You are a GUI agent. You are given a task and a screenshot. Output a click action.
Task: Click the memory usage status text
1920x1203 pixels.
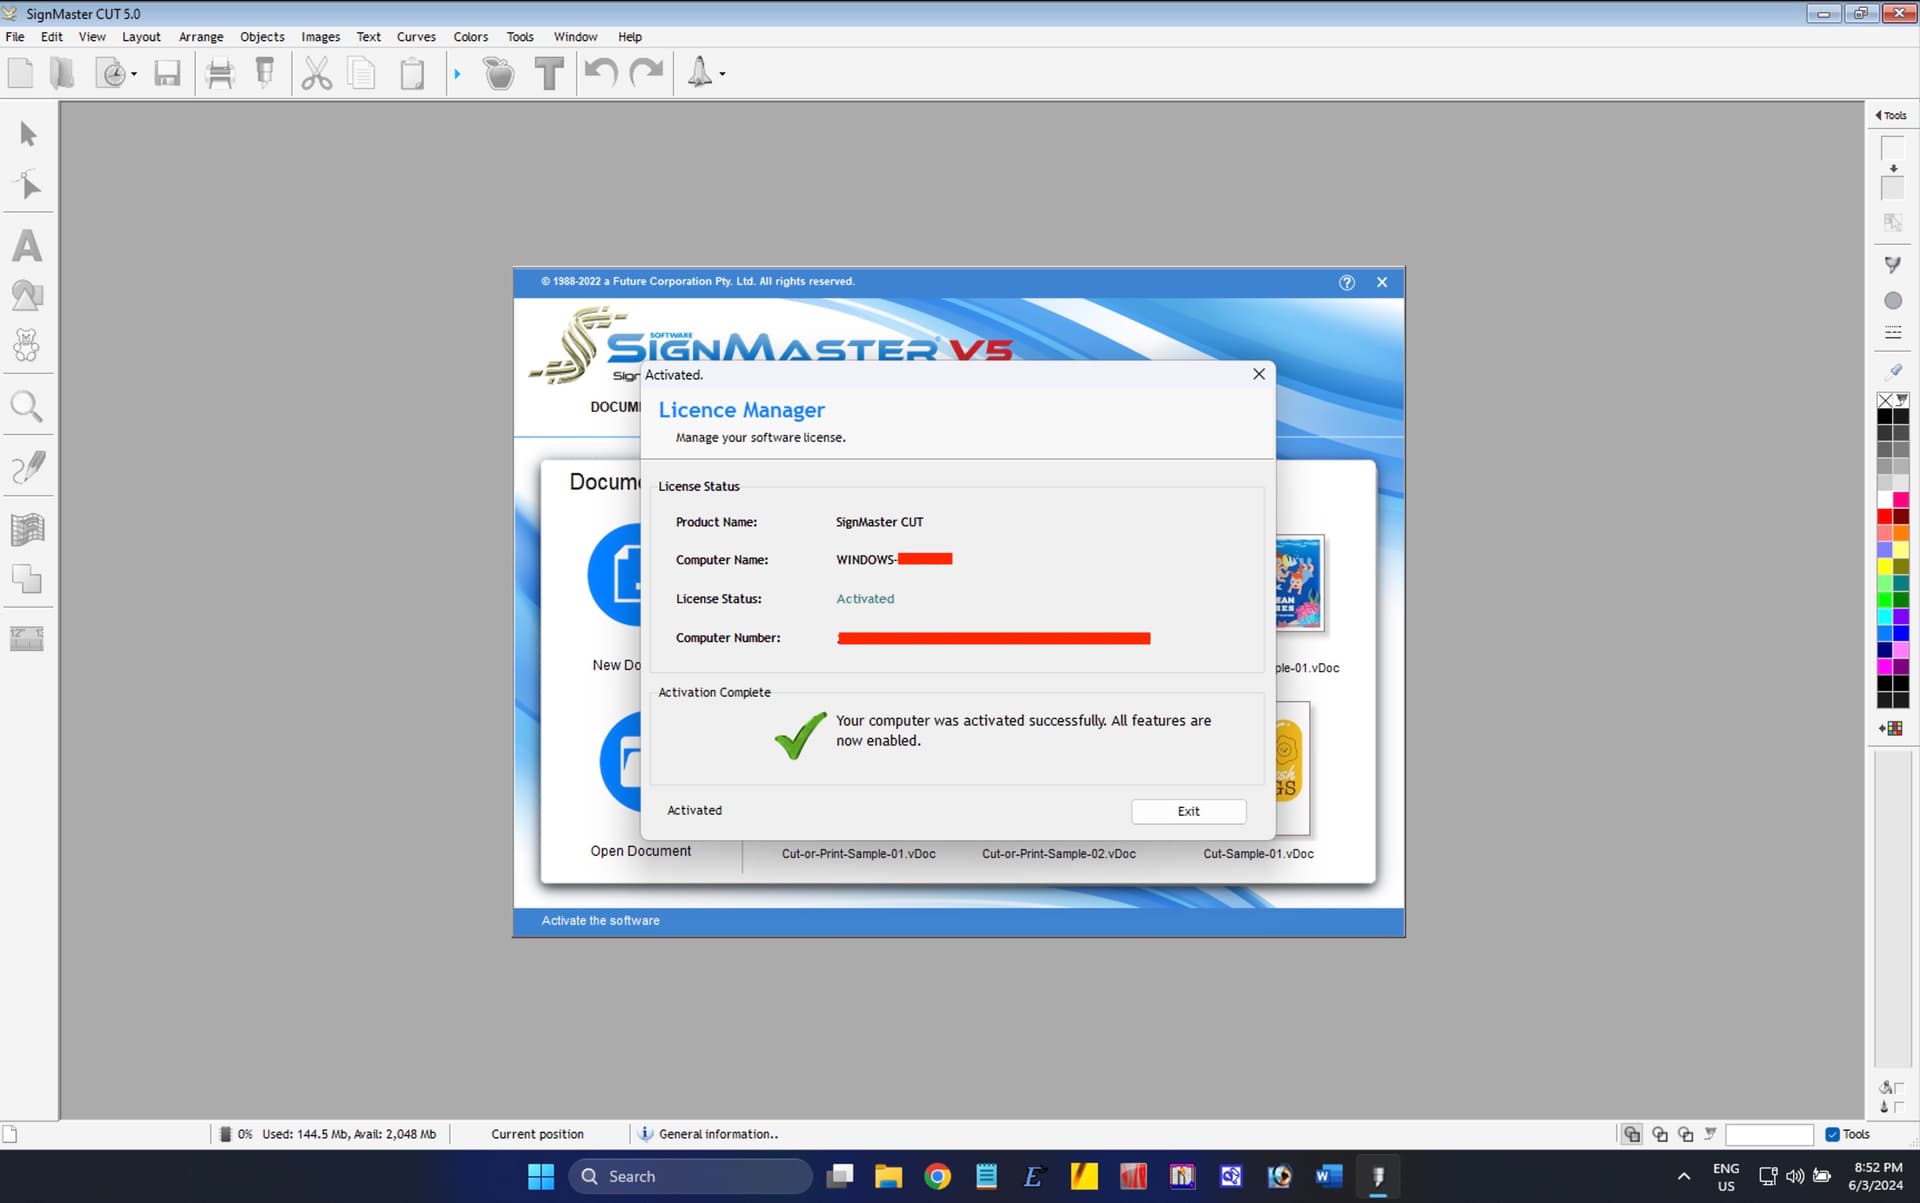[349, 1134]
